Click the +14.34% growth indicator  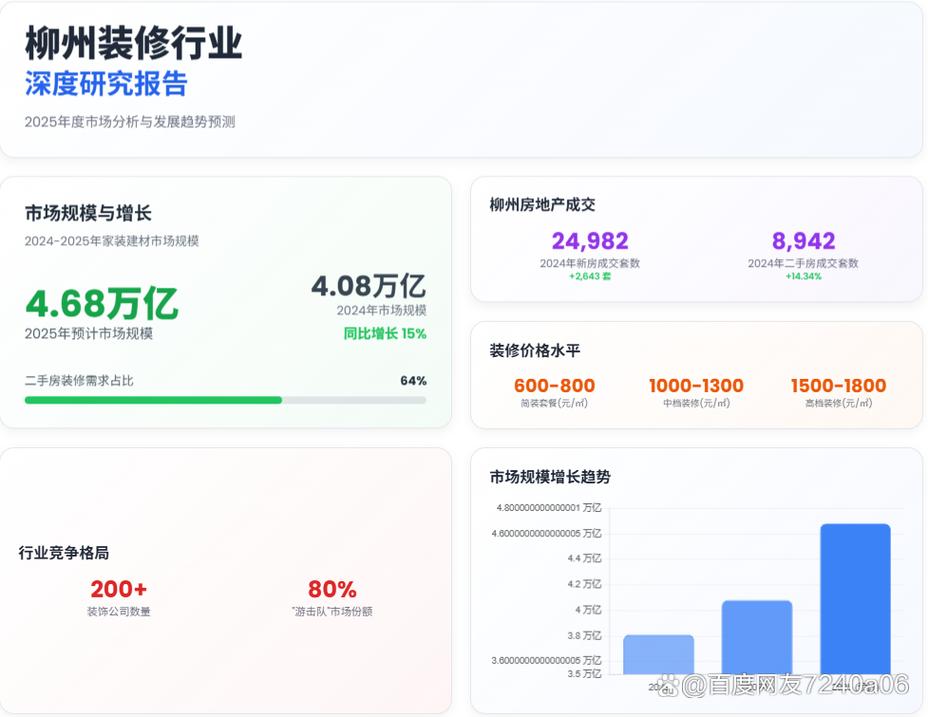coord(803,276)
